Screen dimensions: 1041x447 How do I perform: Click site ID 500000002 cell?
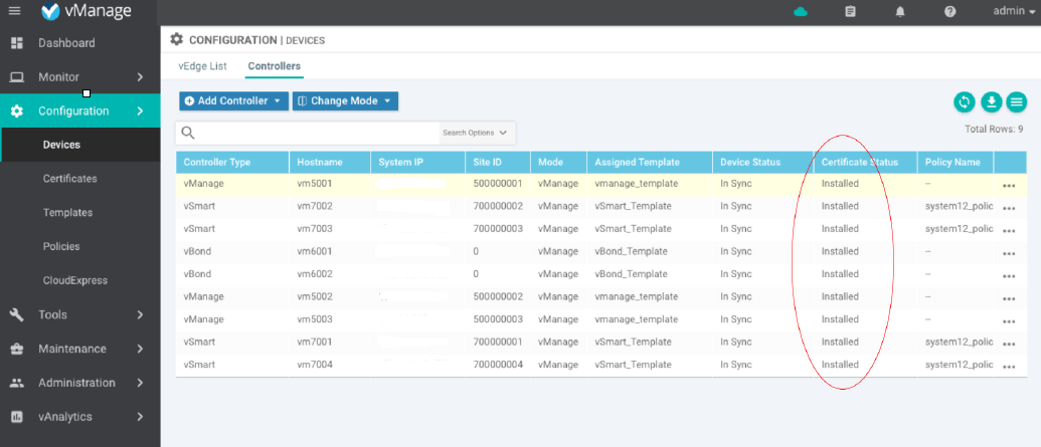point(499,296)
